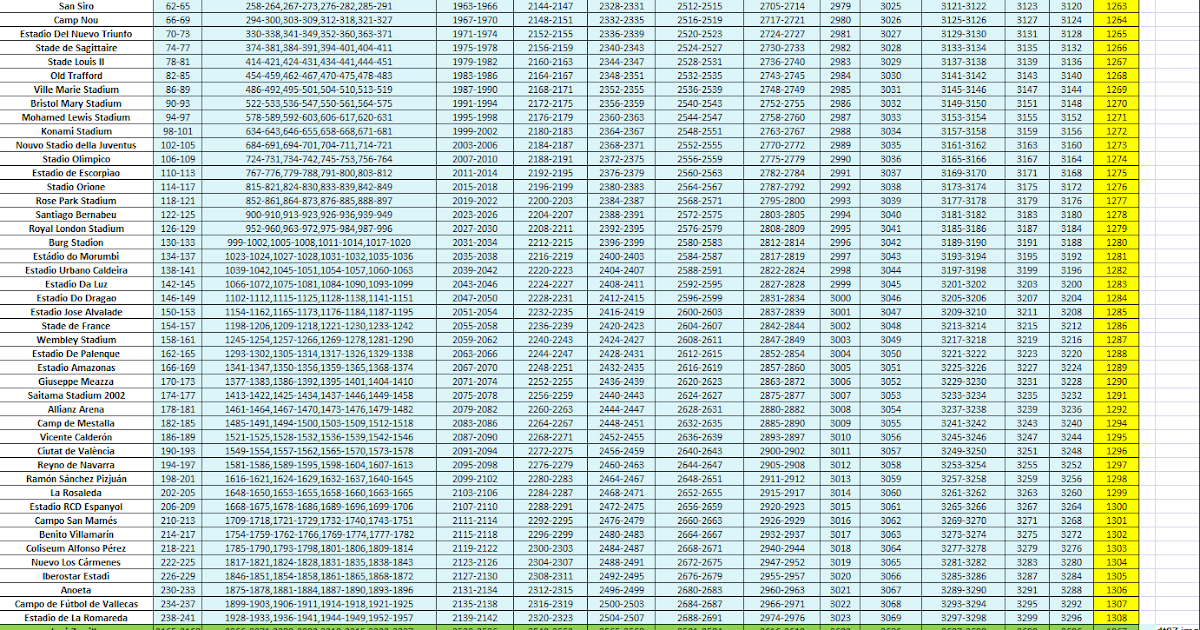The width and height of the screenshot is (1200, 630).
Task: Click the 130-133 cell beside Burg Stadion
Action: 178,243
